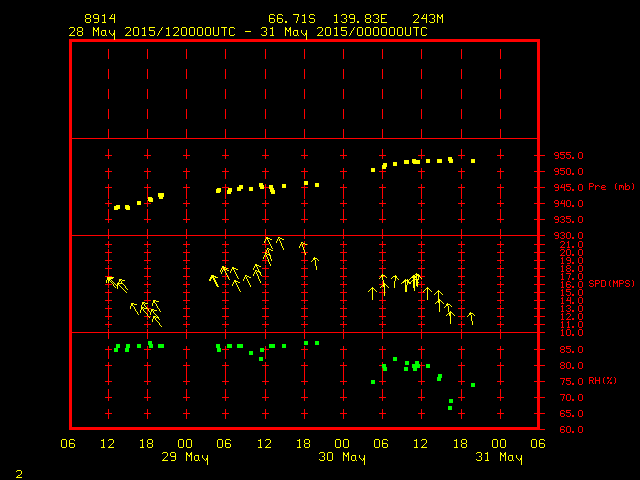The width and height of the screenshot is (640, 480).
Task: Click the 11.0 wind speed tick label
Action: coord(571,325)
